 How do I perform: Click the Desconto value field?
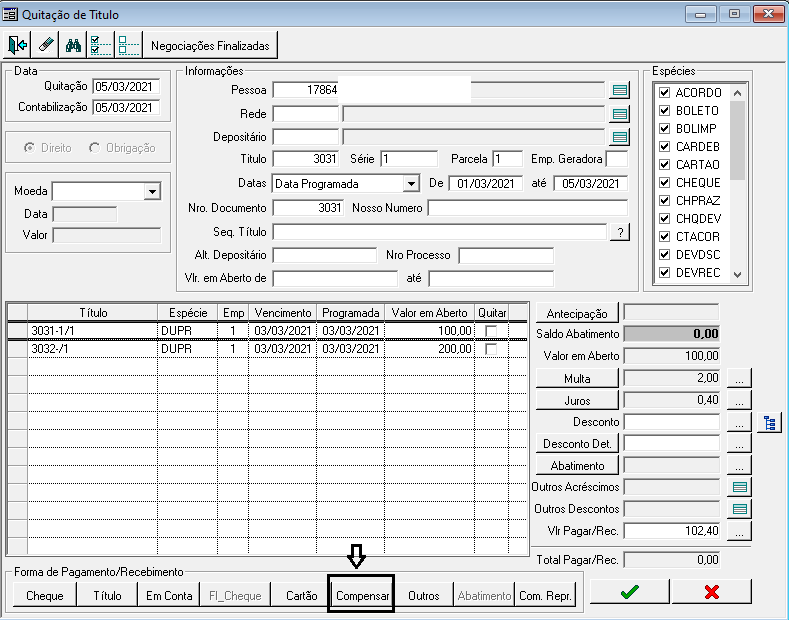click(x=672, y=422)
